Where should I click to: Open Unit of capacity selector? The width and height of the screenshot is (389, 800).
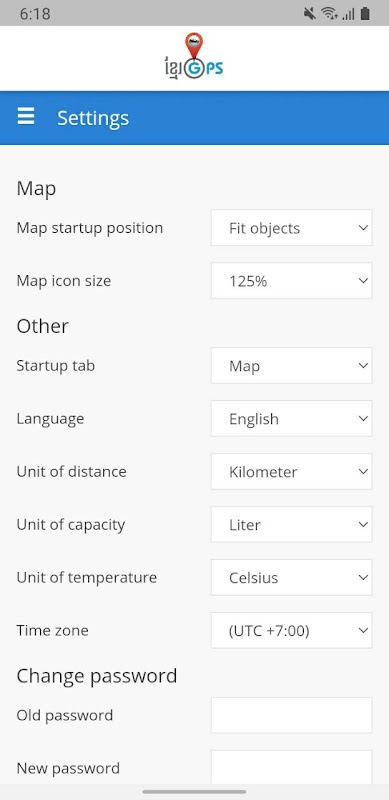(x=291, y=524)
